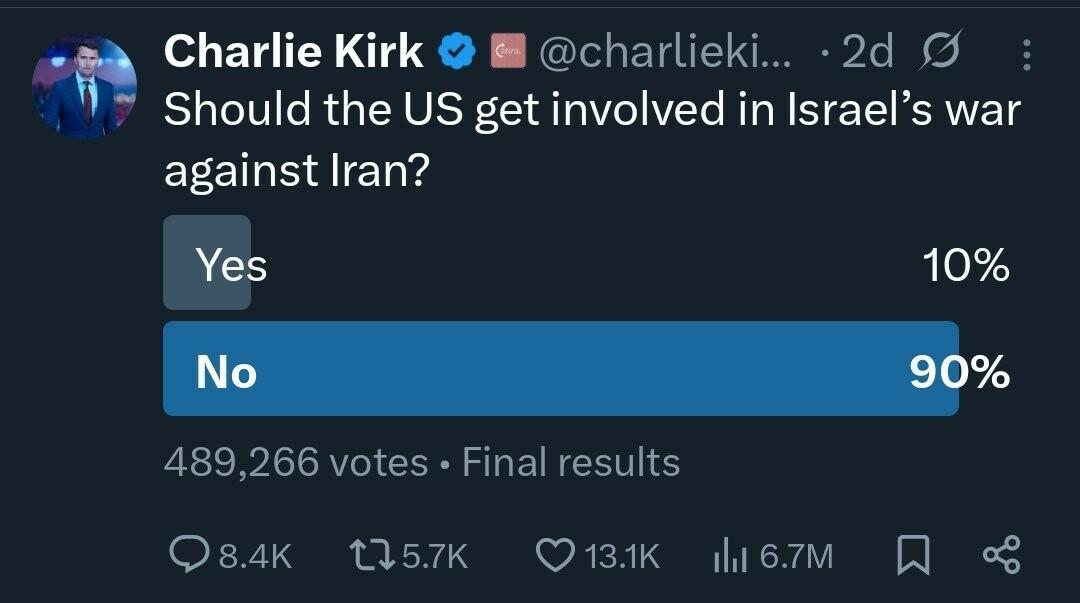This screenshot has width=1080, height=603.
Task: Click the 489,266 votes text
Action: pyautogui.click(x=296, y=462)
